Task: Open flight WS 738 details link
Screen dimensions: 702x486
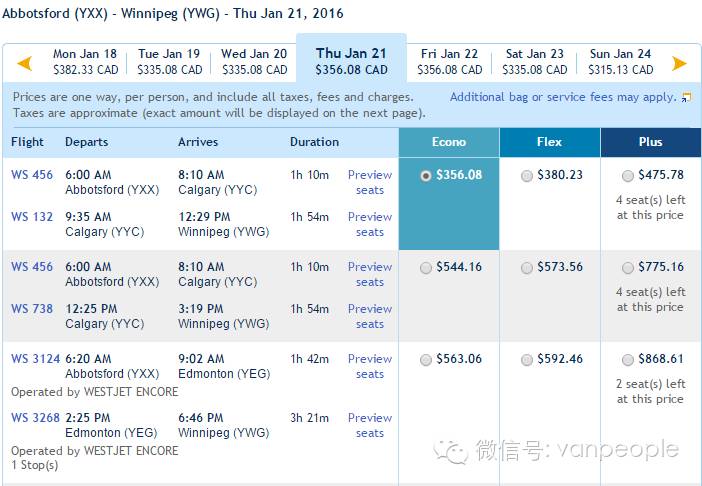Action: (x=32, y=309)
